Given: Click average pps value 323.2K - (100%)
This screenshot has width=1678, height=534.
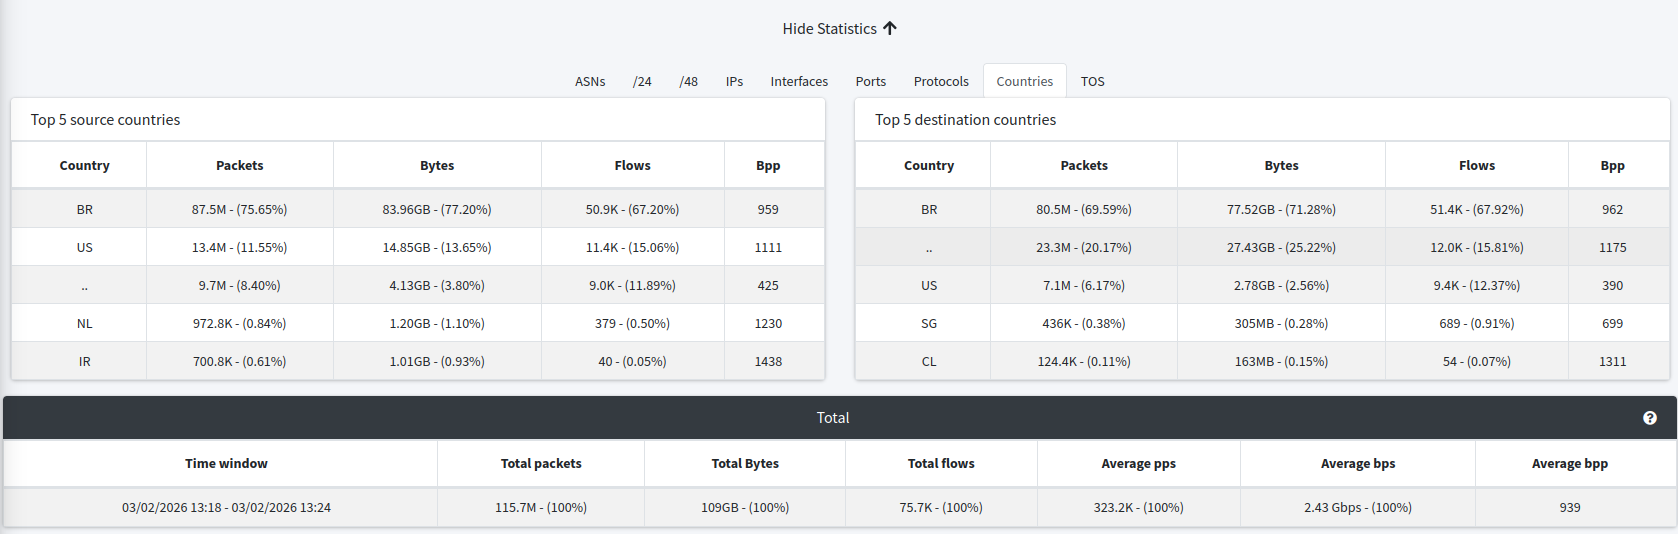Looking at the screenshot, I should [x=1138, y=507].
